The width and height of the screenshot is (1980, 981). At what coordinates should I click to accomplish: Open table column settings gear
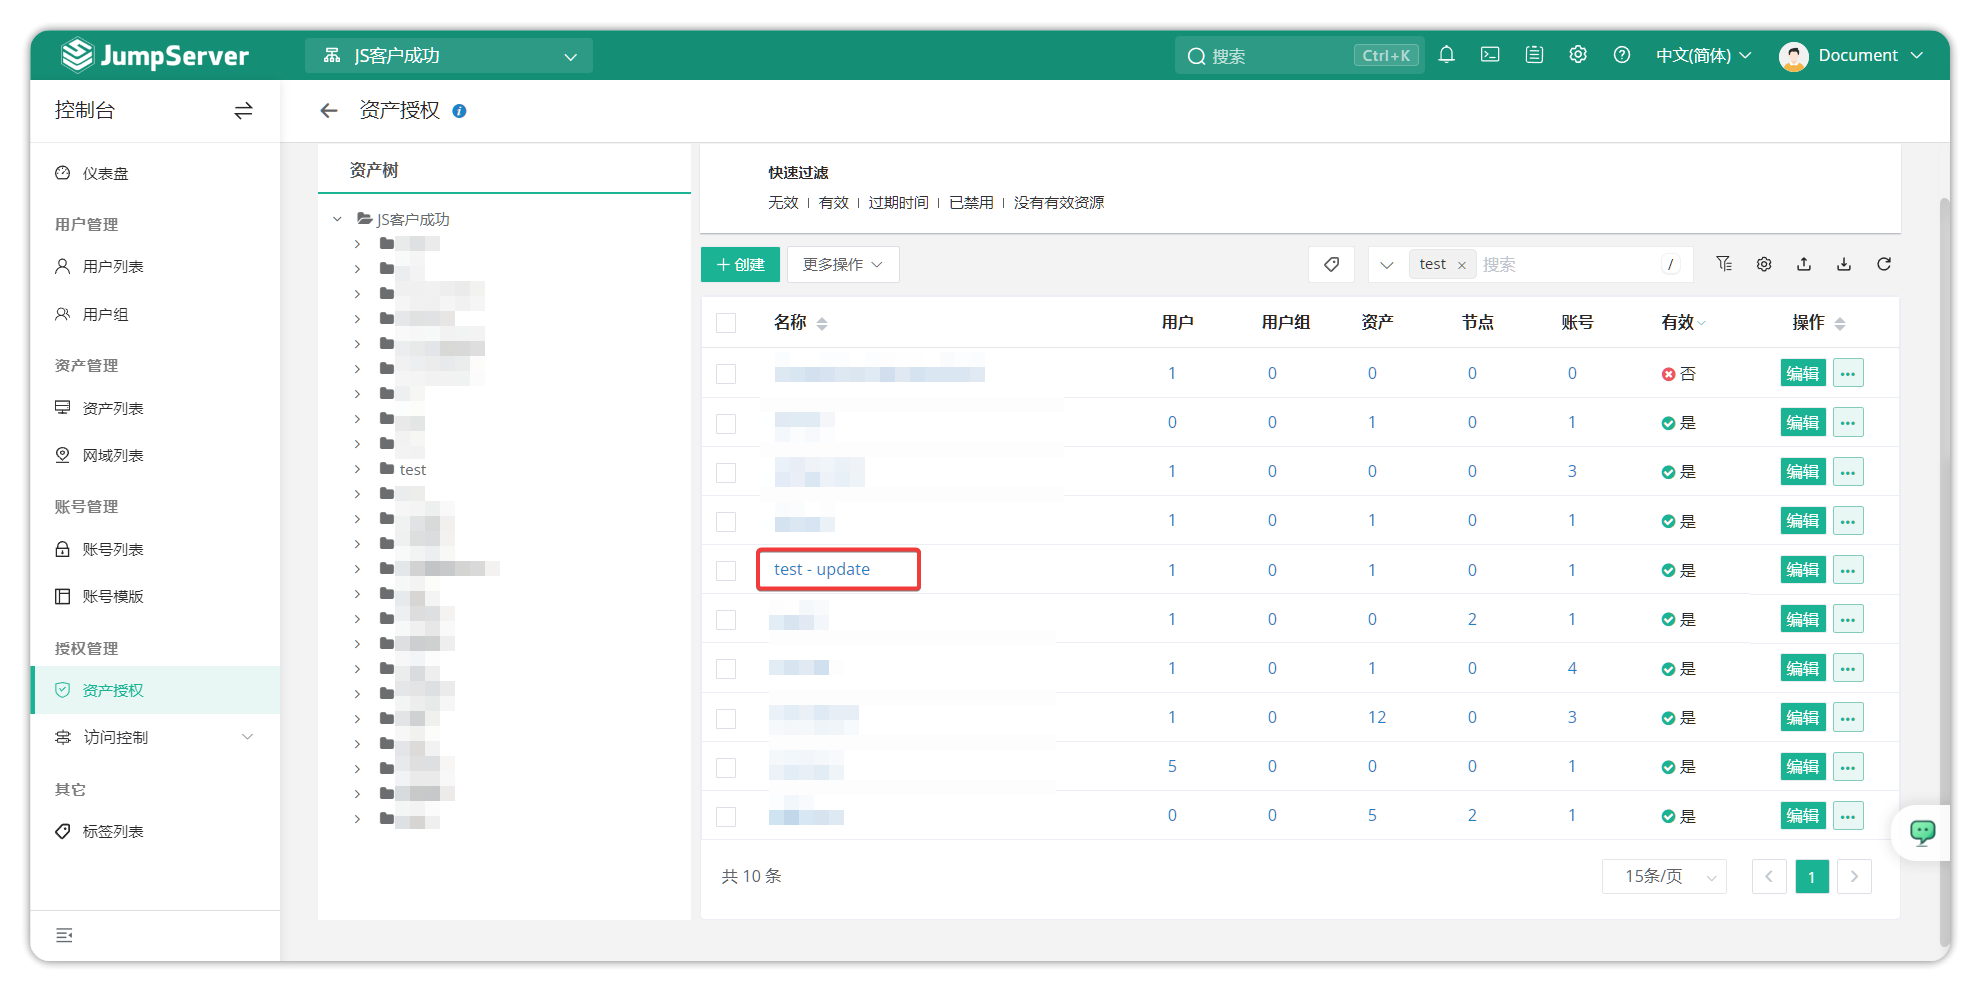1764,264
